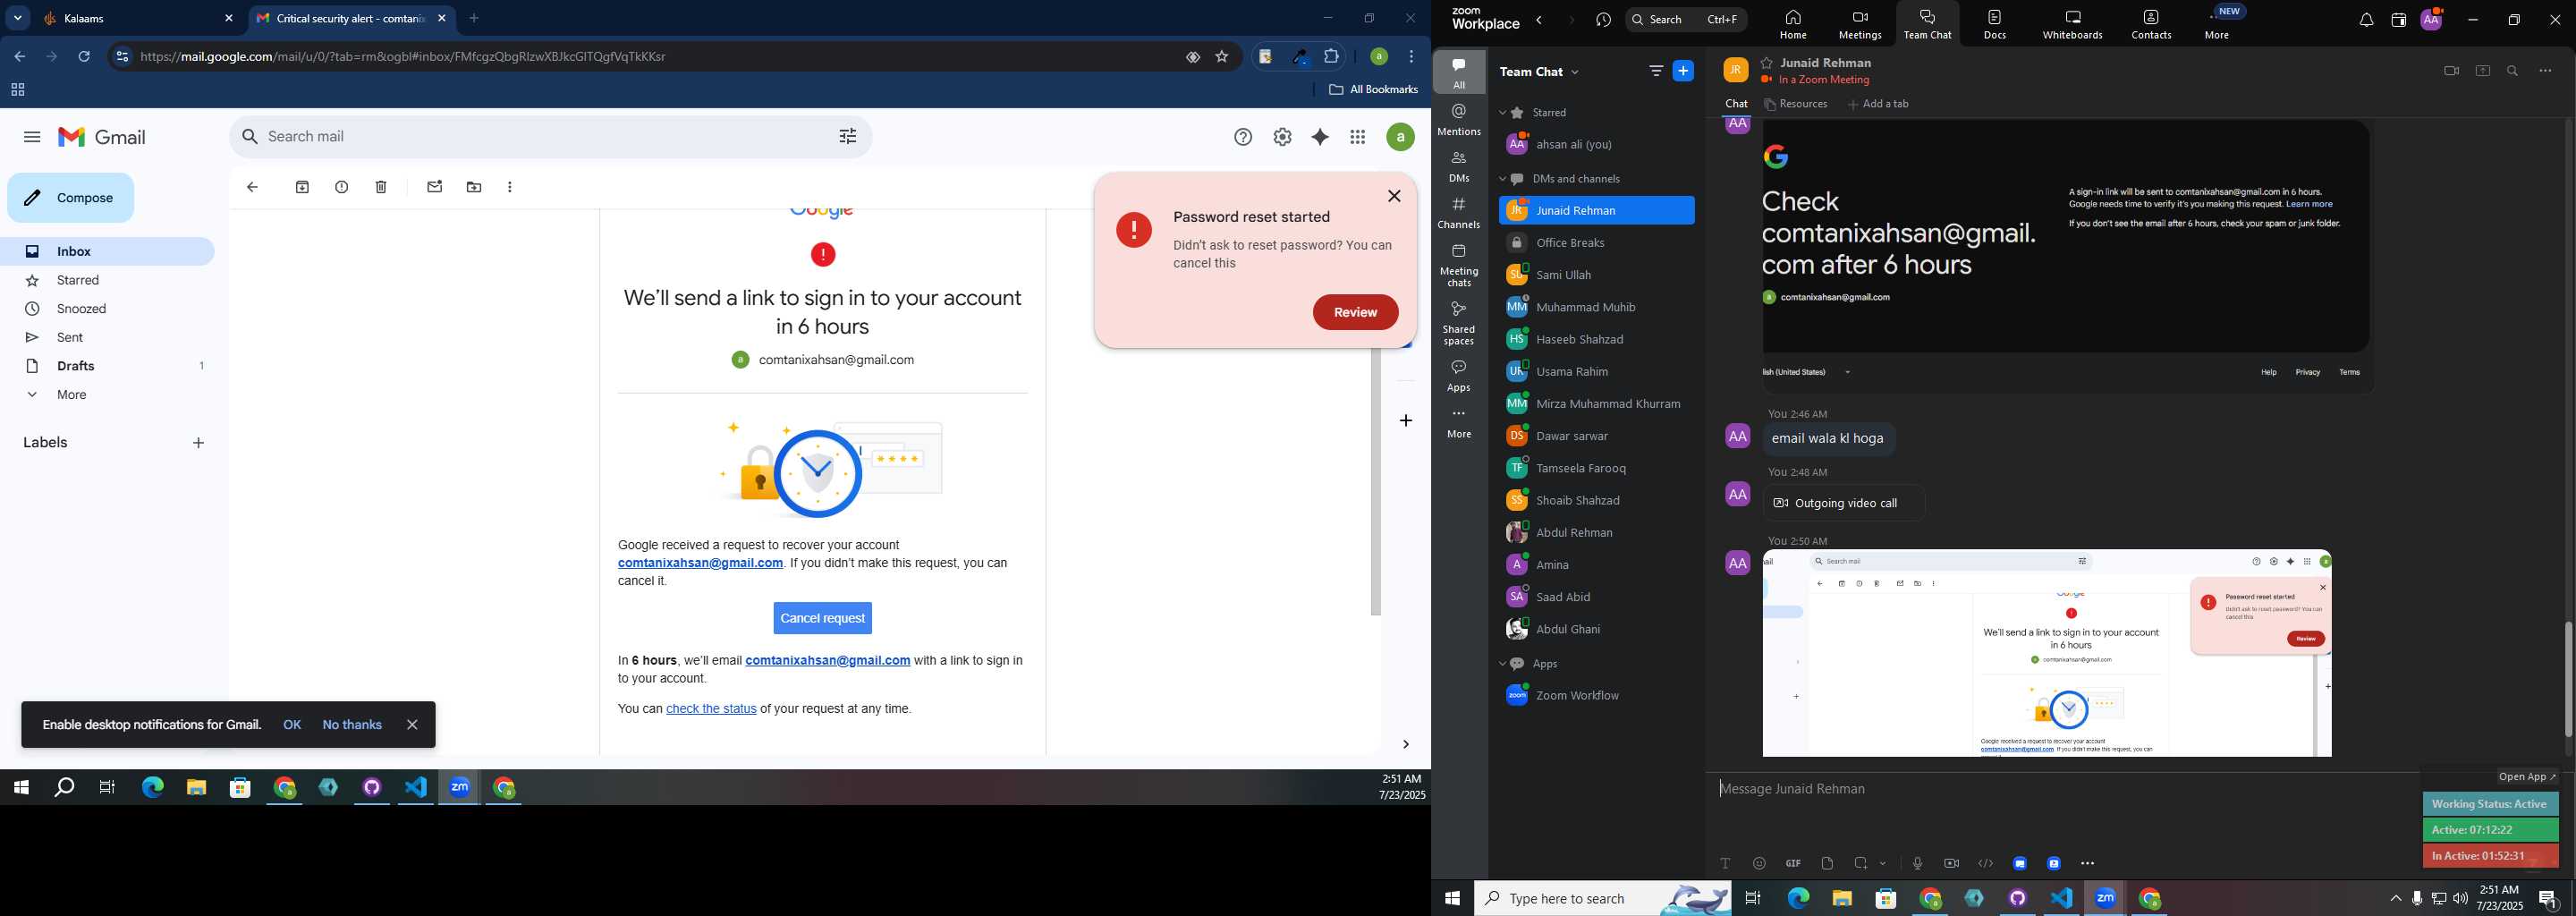Open latest Gmail screenshot thumbnail in chat
2576x916 pixels.
point(2046,653)
